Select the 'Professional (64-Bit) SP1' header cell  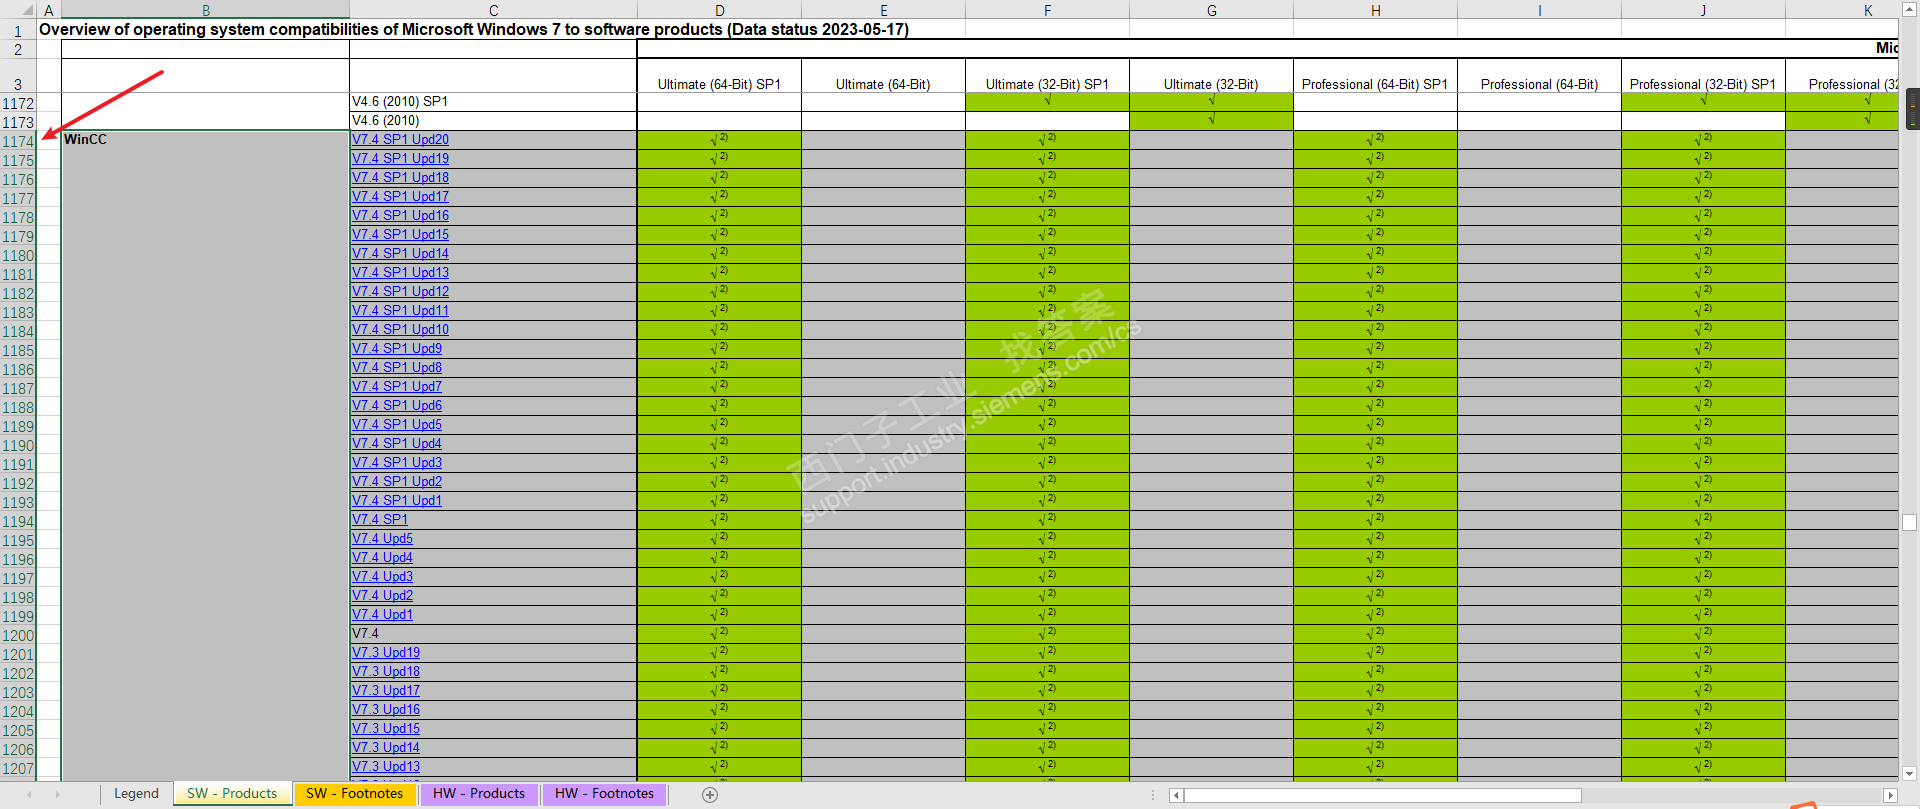[x=1375, y=76]
